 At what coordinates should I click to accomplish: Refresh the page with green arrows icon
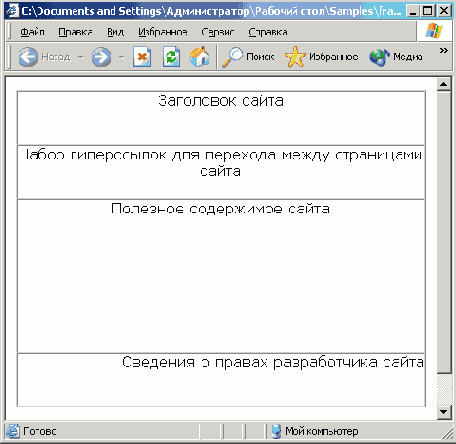(171, 57)
